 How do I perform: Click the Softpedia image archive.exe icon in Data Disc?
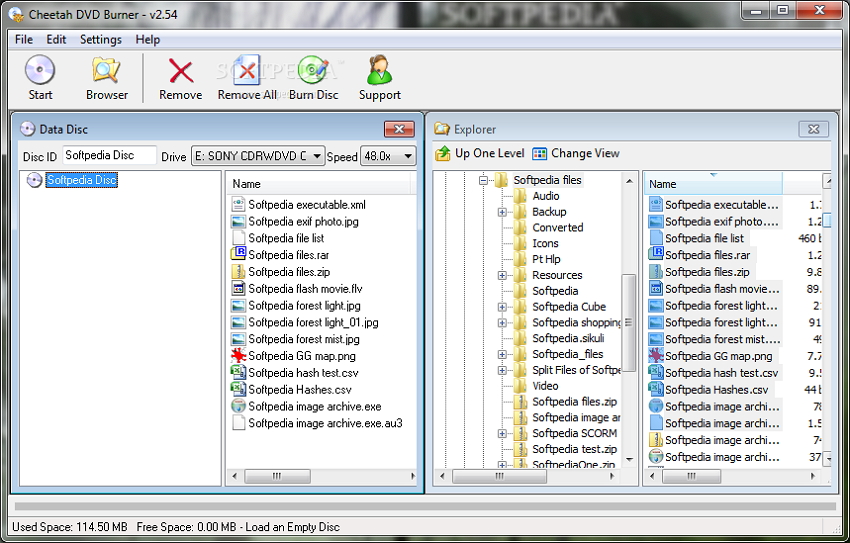[238, 406]
